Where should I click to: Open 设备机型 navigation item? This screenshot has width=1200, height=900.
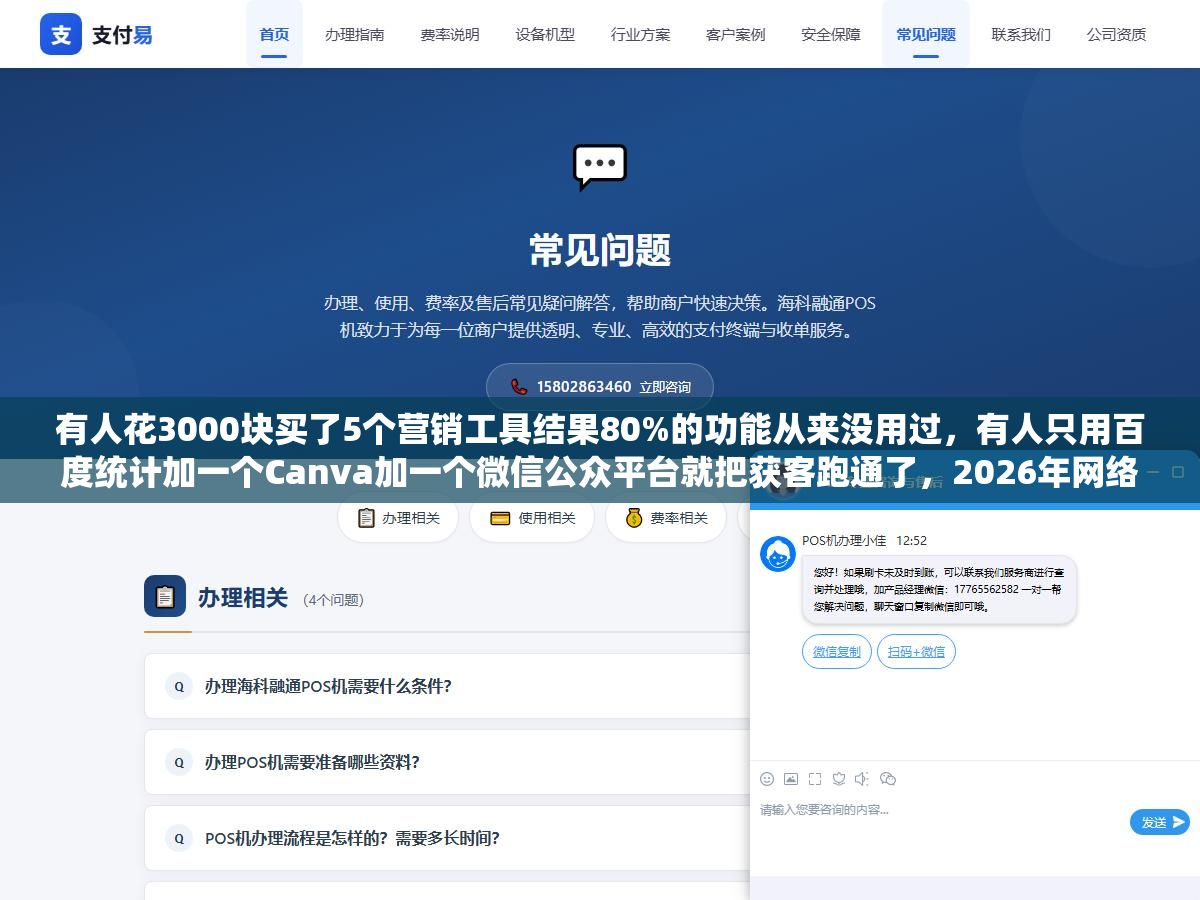(x=545, y=34)
